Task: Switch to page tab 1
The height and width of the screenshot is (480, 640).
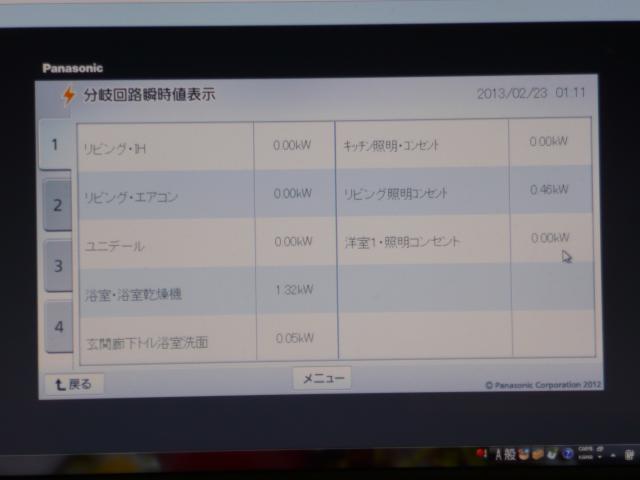Action: tap(56, 144)
